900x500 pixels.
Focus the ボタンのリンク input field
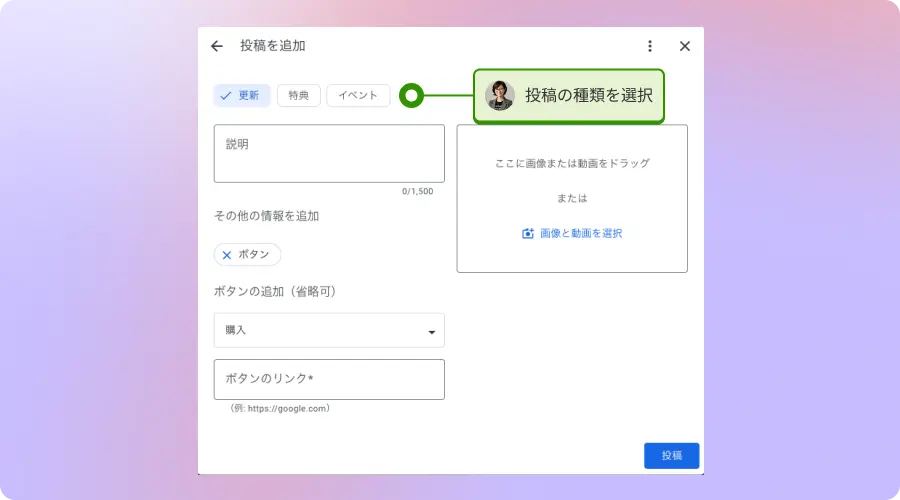click(329, 379)
